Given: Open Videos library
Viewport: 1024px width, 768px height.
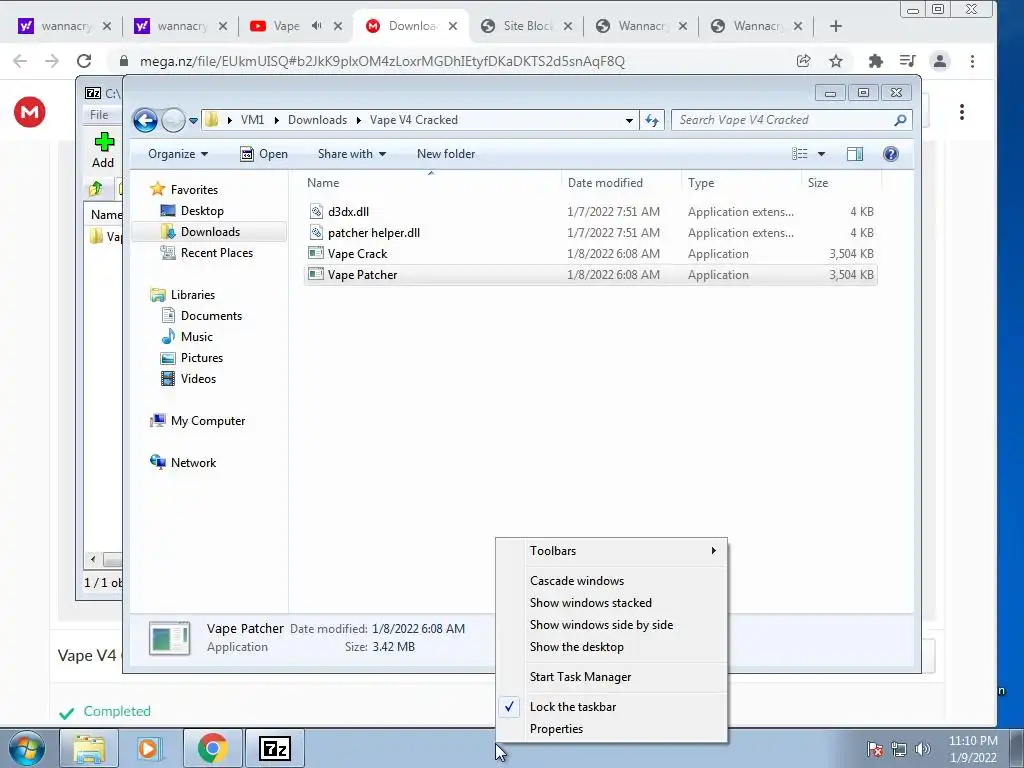Looking at the screenshot, I should click(188, 378).
